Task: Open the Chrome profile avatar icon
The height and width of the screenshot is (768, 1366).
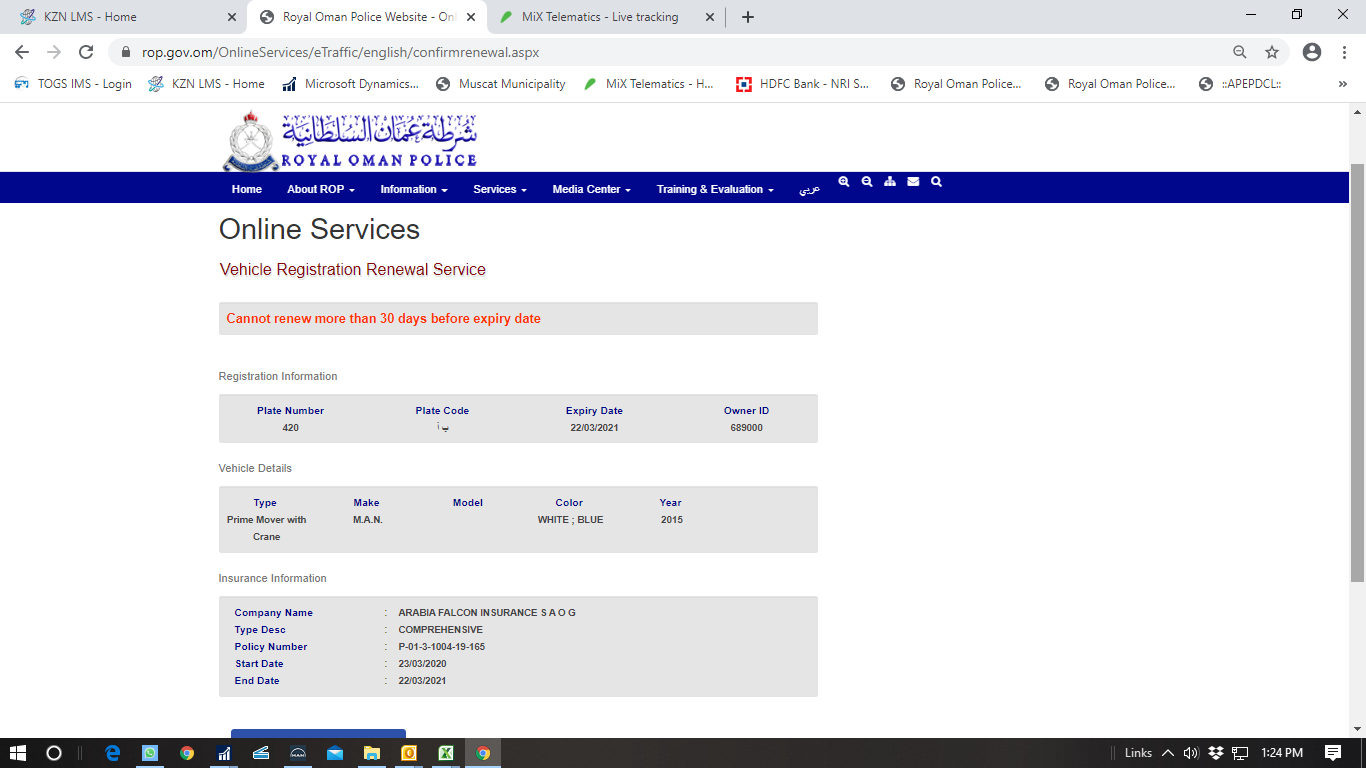Action: coord(1312,52)
